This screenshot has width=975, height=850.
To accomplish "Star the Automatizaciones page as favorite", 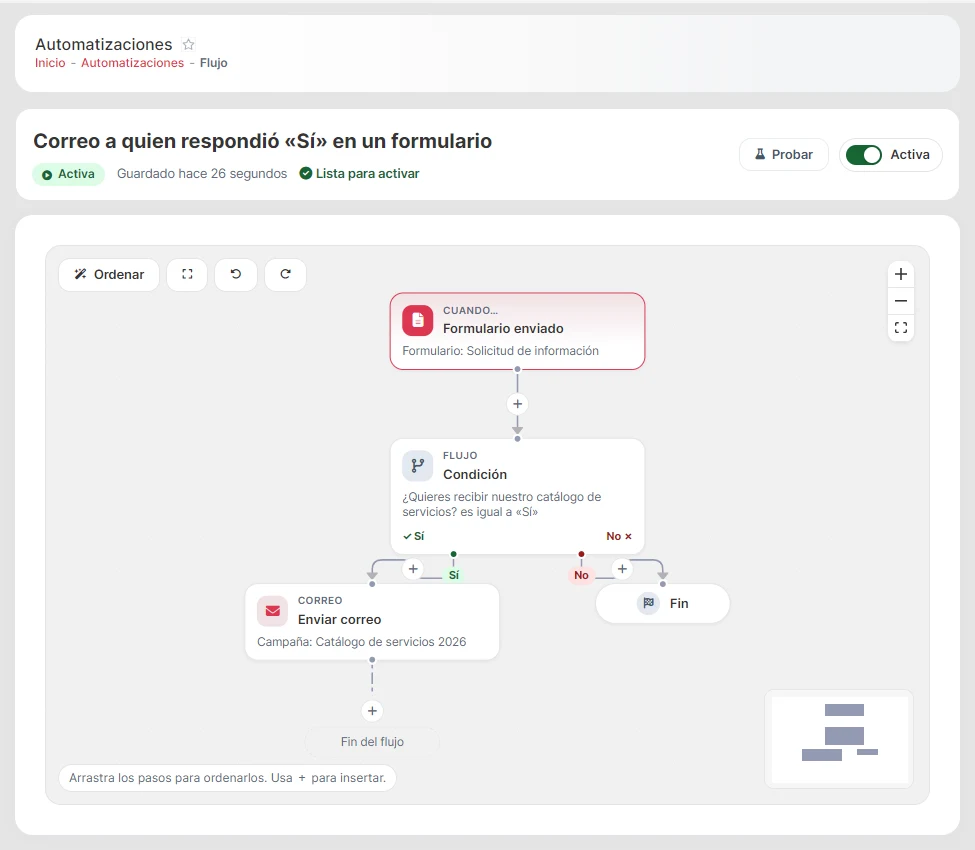I will point(188,44).
